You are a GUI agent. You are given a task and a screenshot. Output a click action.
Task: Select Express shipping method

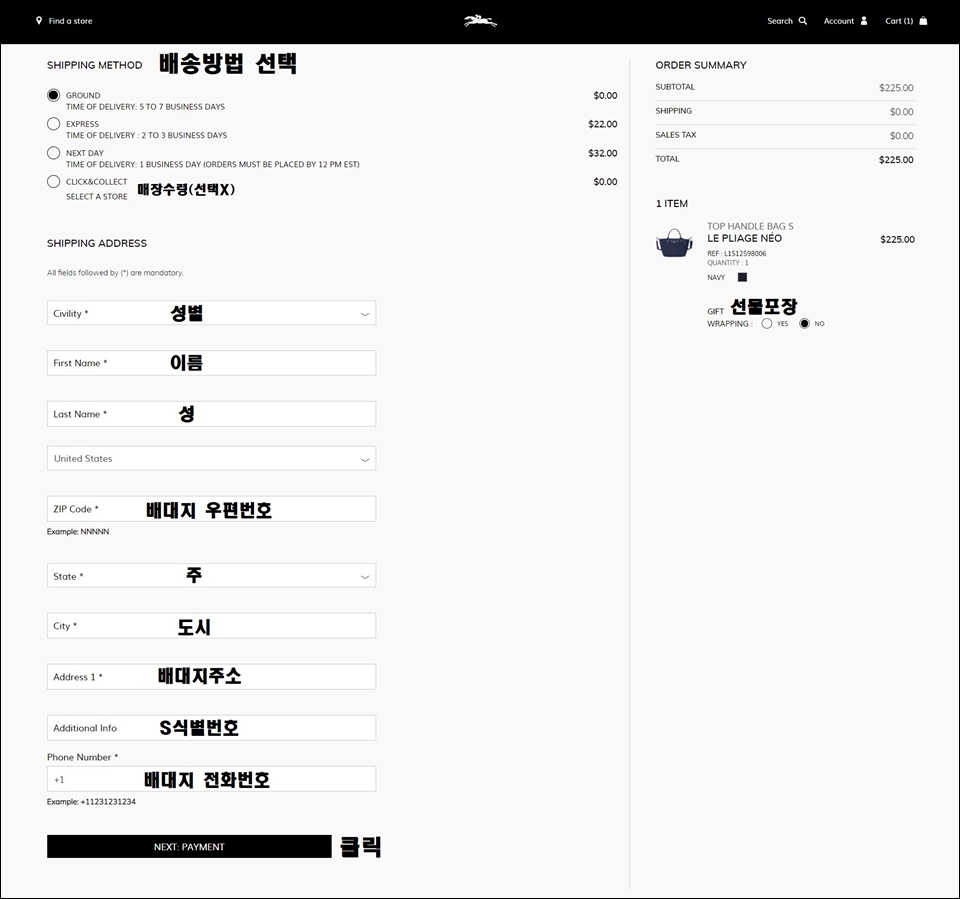tap(53, 124)
